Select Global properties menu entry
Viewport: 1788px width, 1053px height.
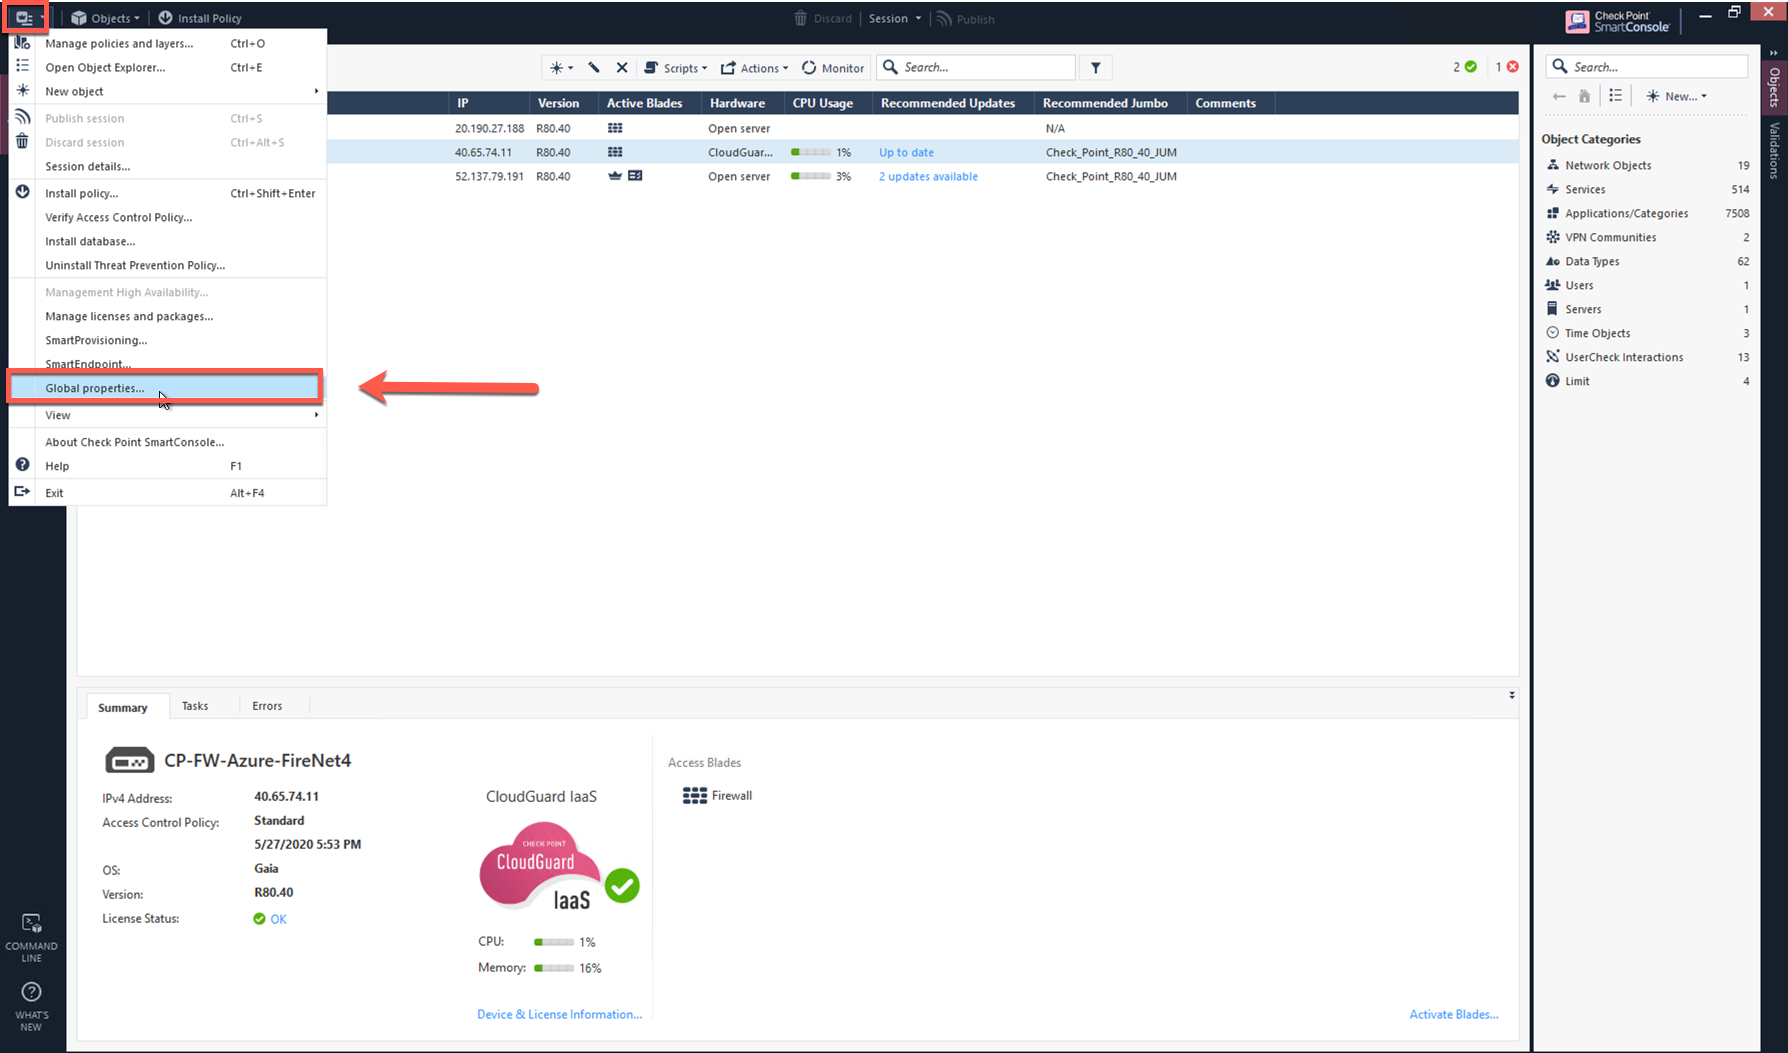coord(95,388)
